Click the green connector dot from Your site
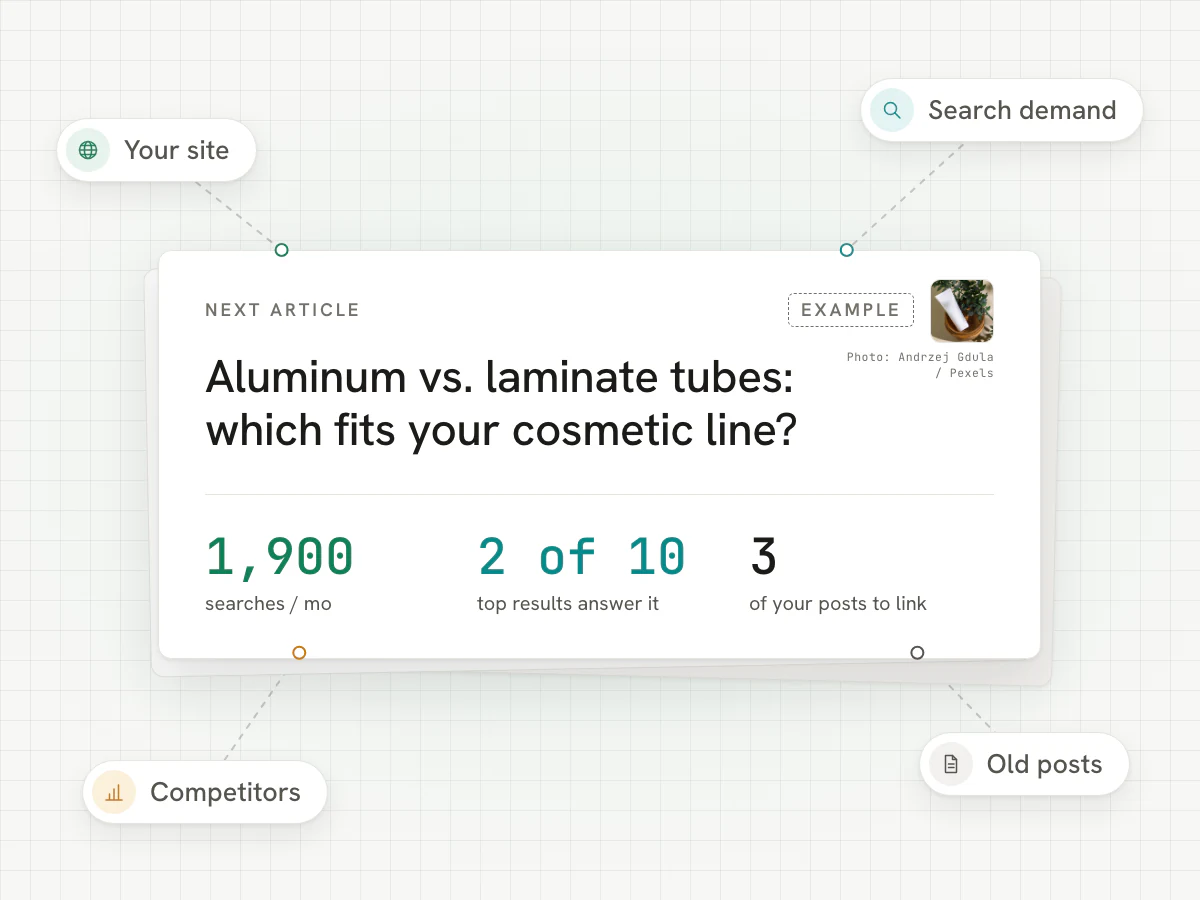 [x=282, y=250]
